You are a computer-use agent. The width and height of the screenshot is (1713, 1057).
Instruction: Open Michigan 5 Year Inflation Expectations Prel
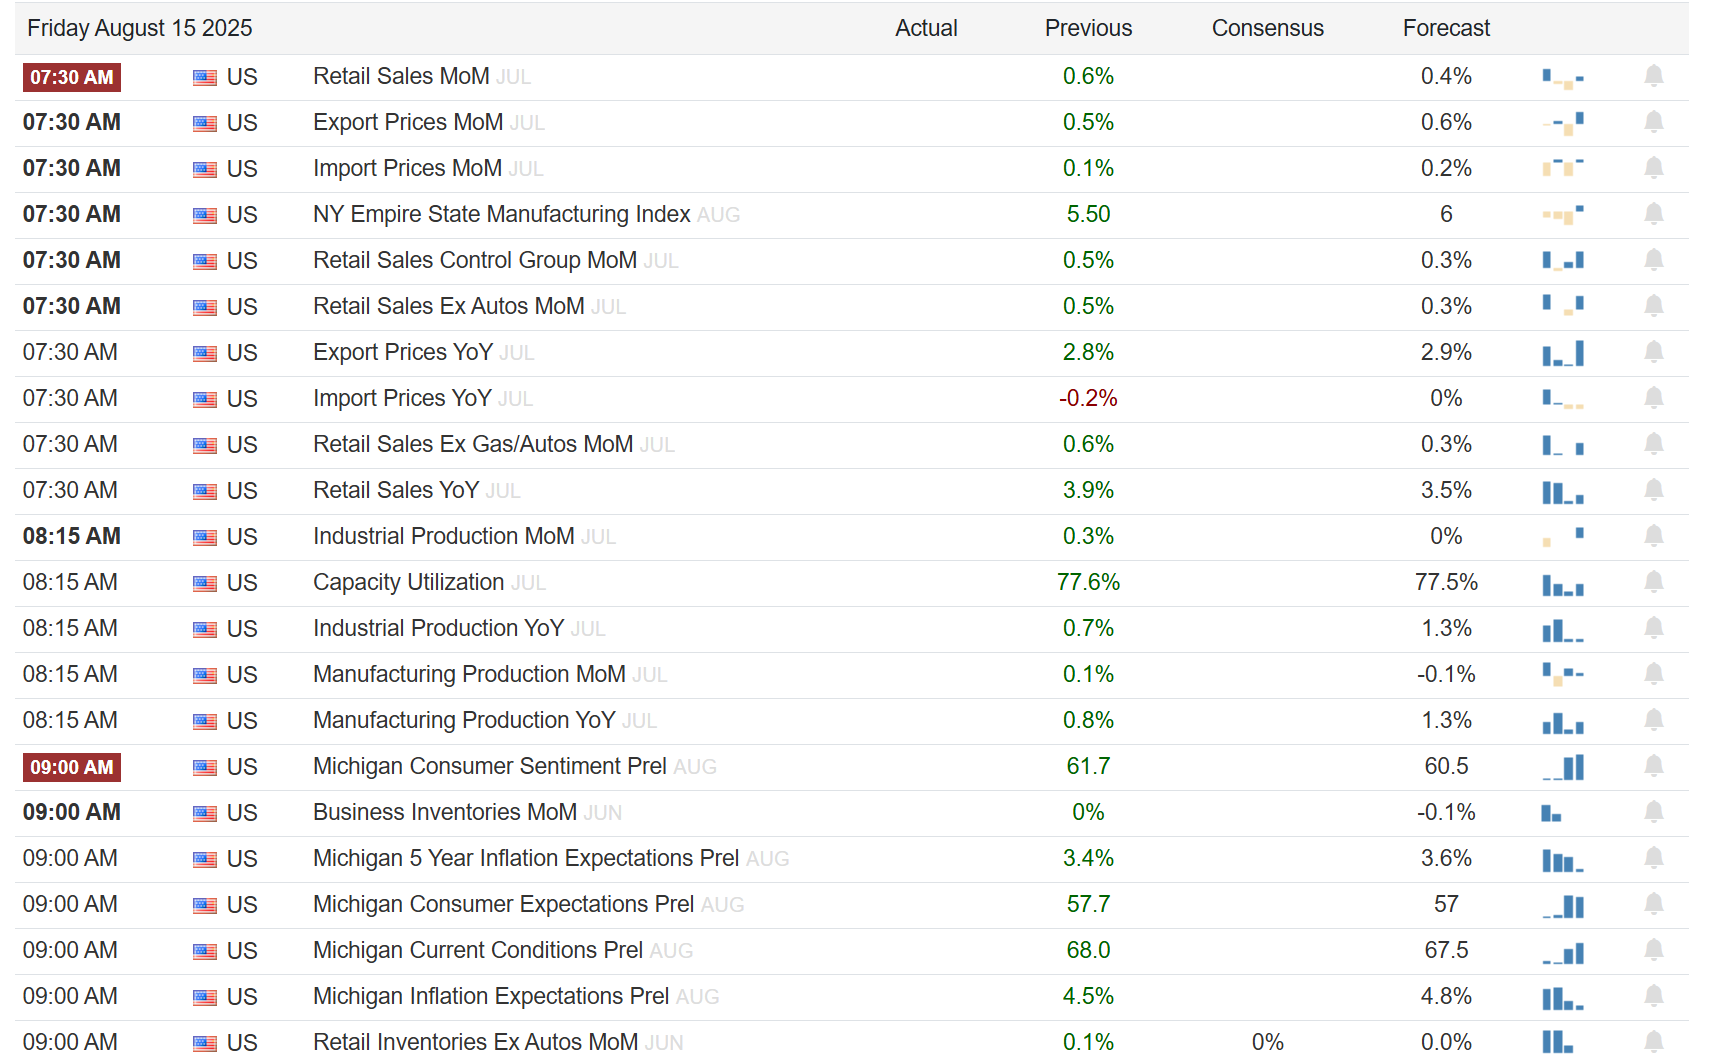tap(525, 858)
